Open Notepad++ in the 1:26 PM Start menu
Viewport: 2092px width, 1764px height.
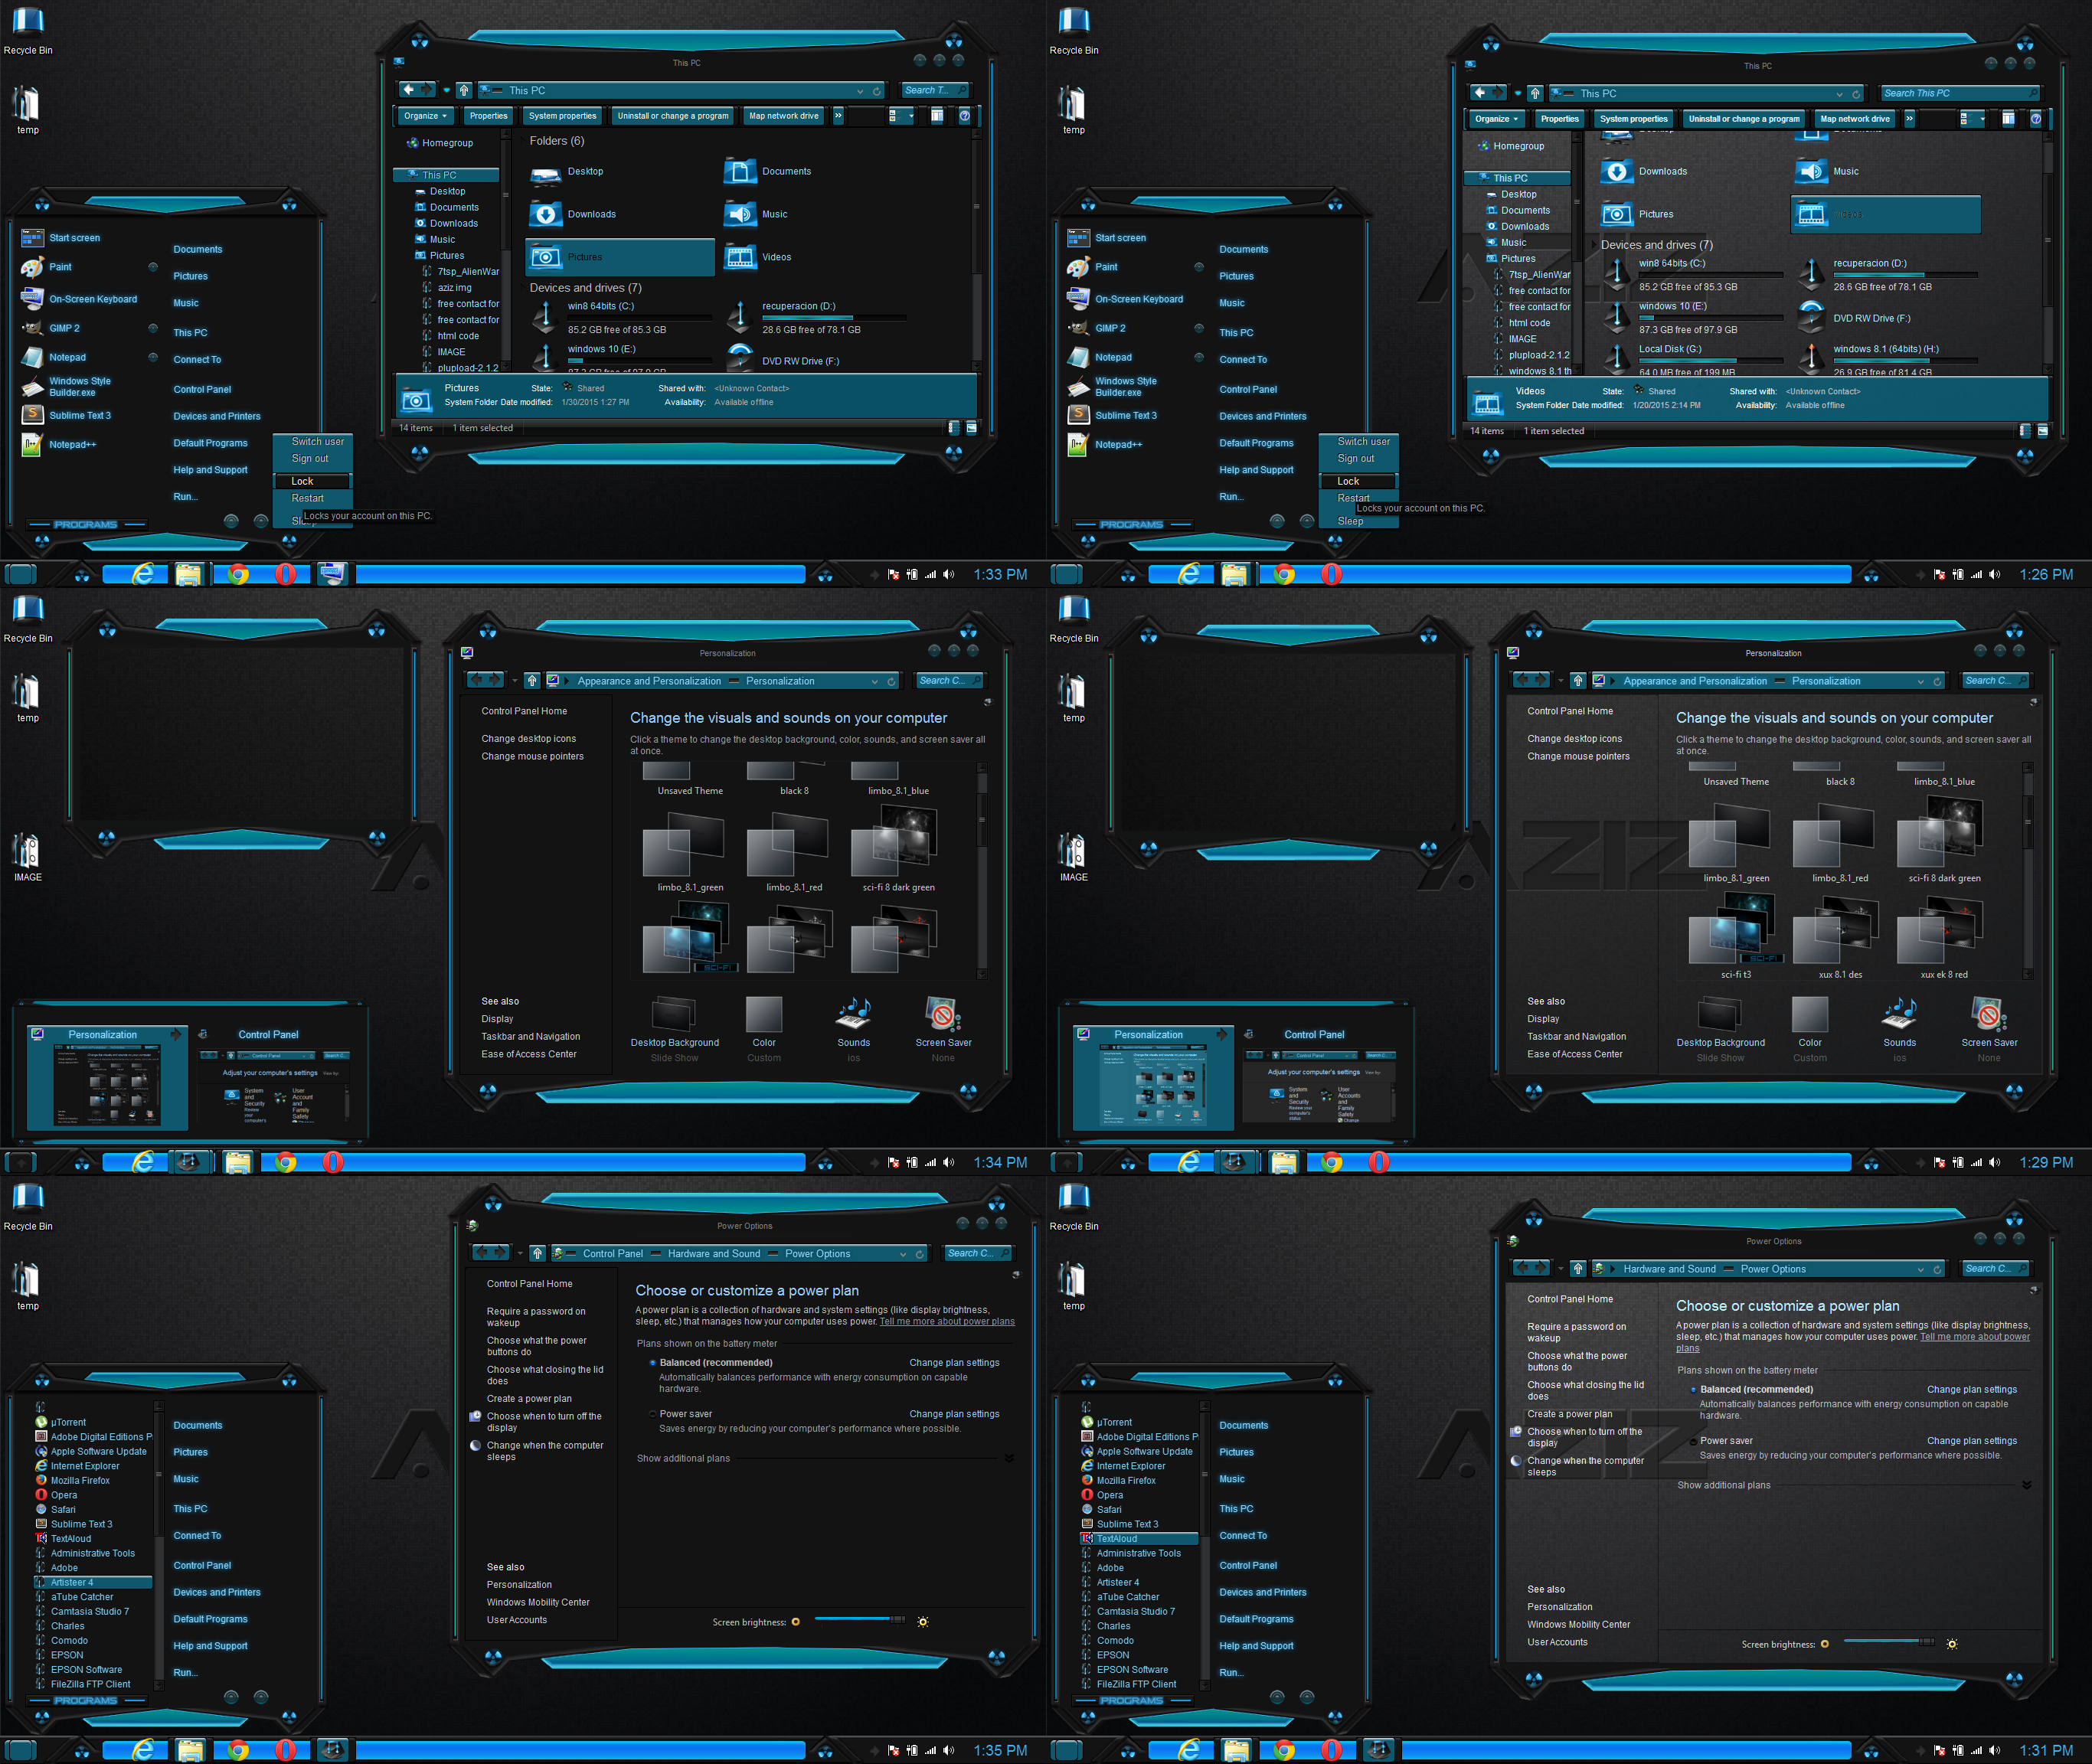pyautogui.click(x=1118, y=445)
